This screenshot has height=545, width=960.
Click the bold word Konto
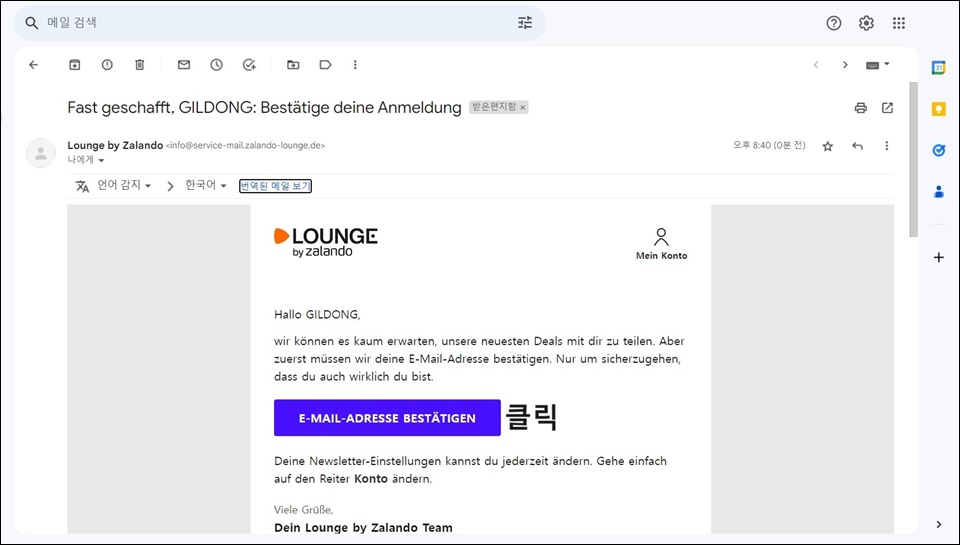click(x=371, y=479)
